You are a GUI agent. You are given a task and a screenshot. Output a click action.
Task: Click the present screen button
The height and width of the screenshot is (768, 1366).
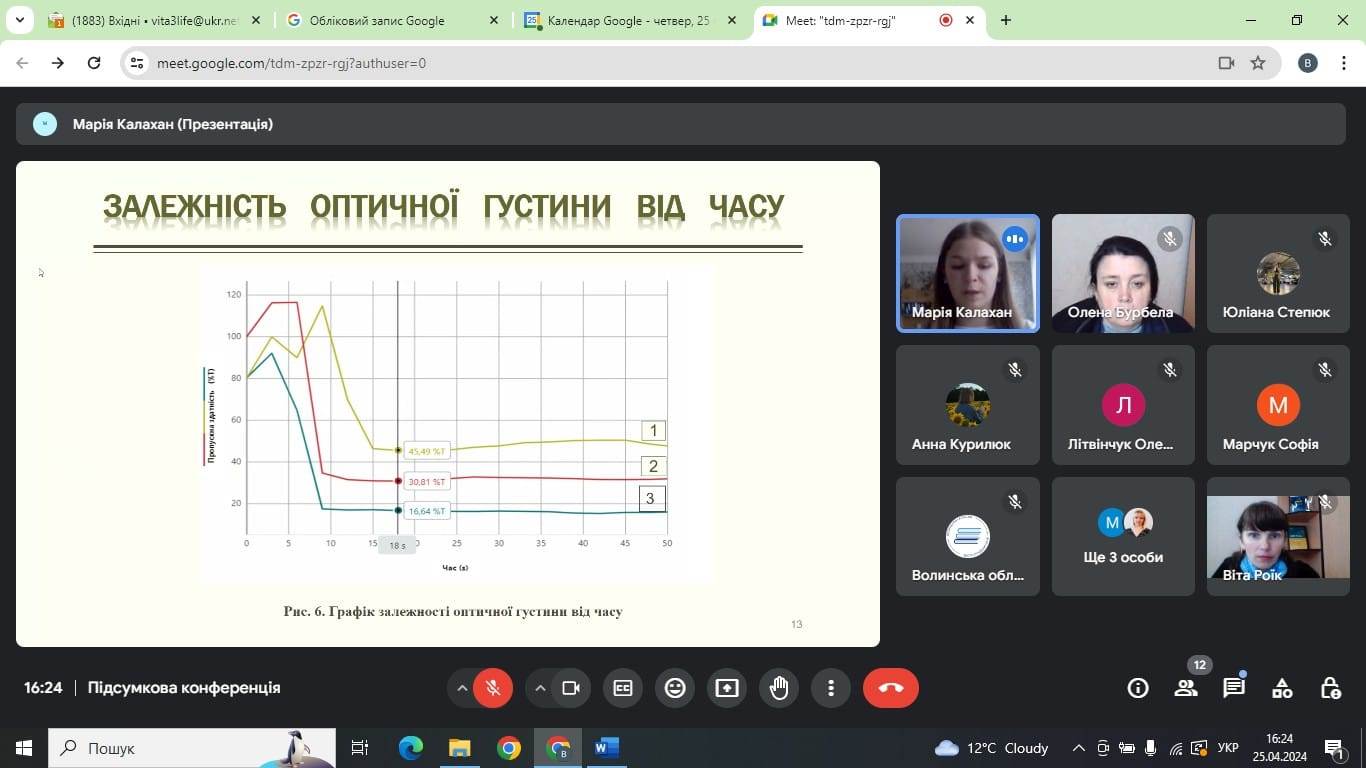(x=727, y=688)
